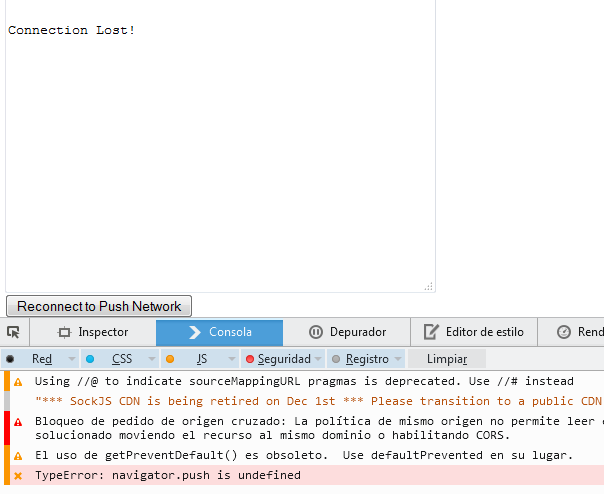Click inside the Connection Lost text area
The height and width of the screenshot is (494, 604).
coord(220,150)
